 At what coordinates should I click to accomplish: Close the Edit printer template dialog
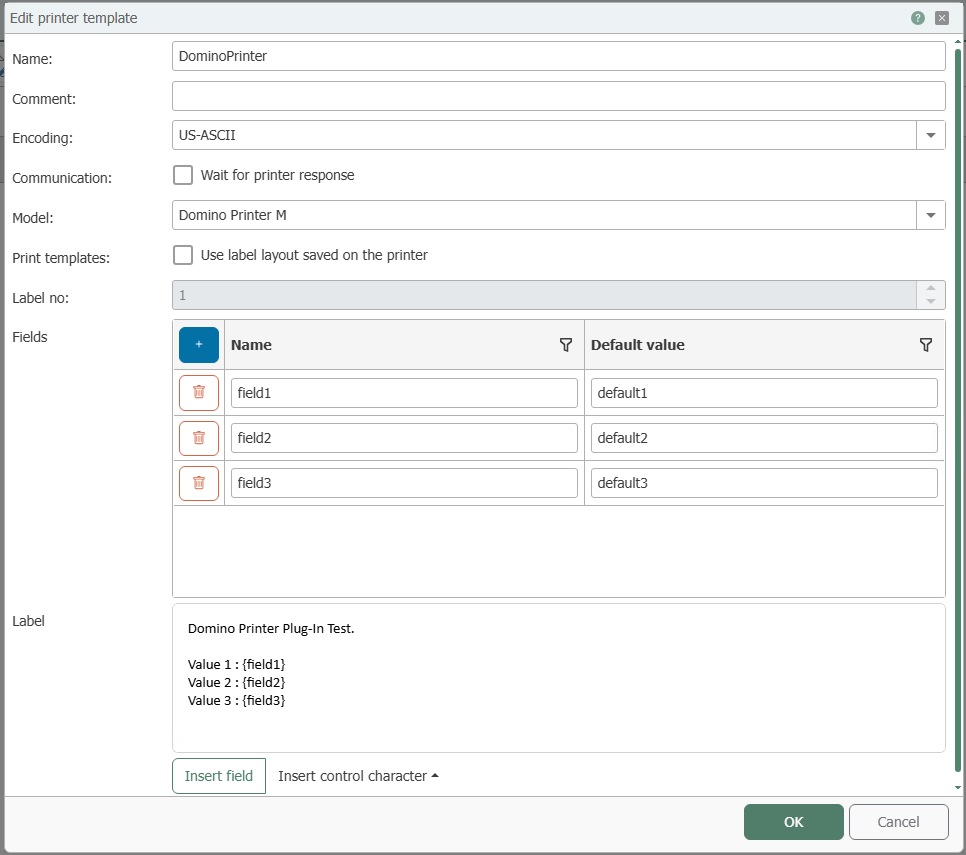pyautogui.click(x=941, y=18)
